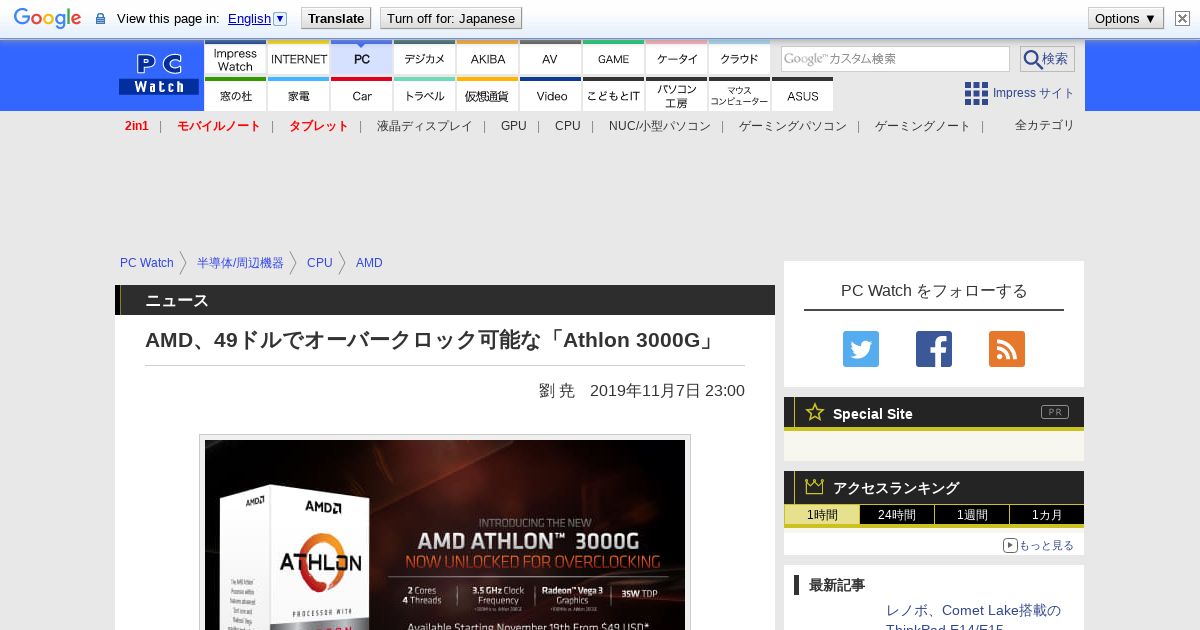The height and width of the screenshot is (630, 1200).
Task: Open the Impress sites grid icon
Action: 976,93
